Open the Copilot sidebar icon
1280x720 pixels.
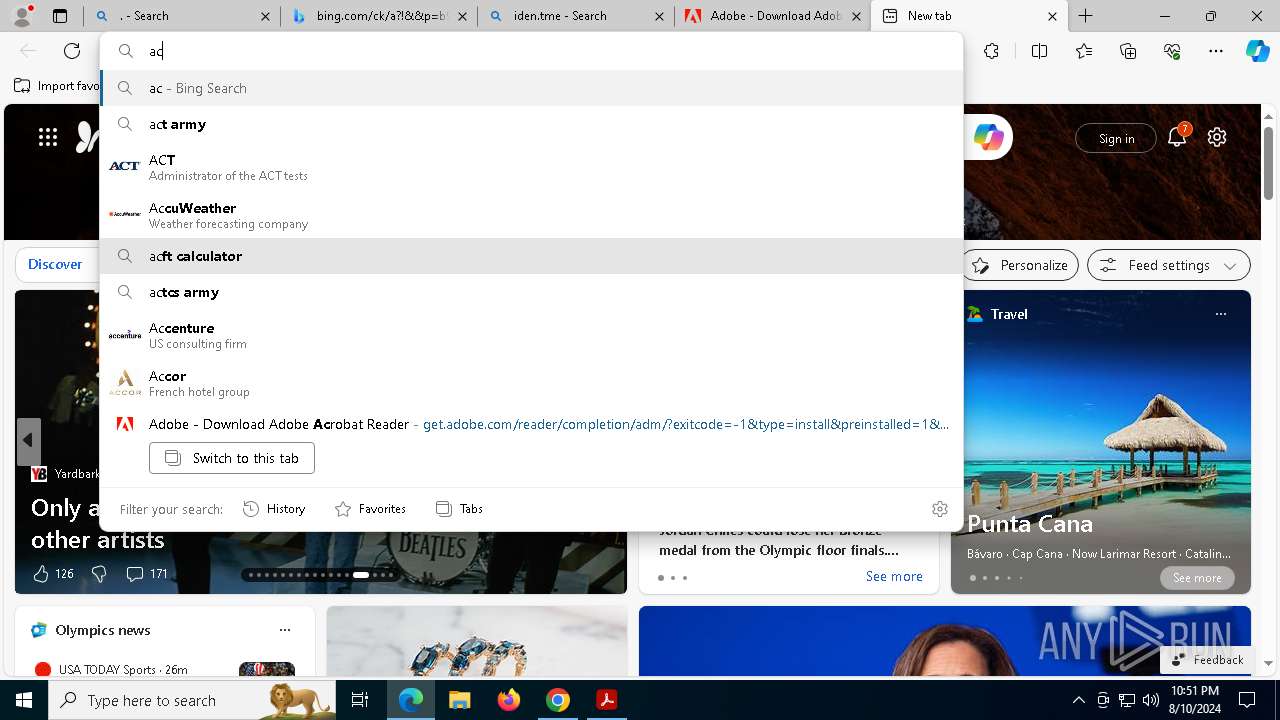pos(1258,51)
